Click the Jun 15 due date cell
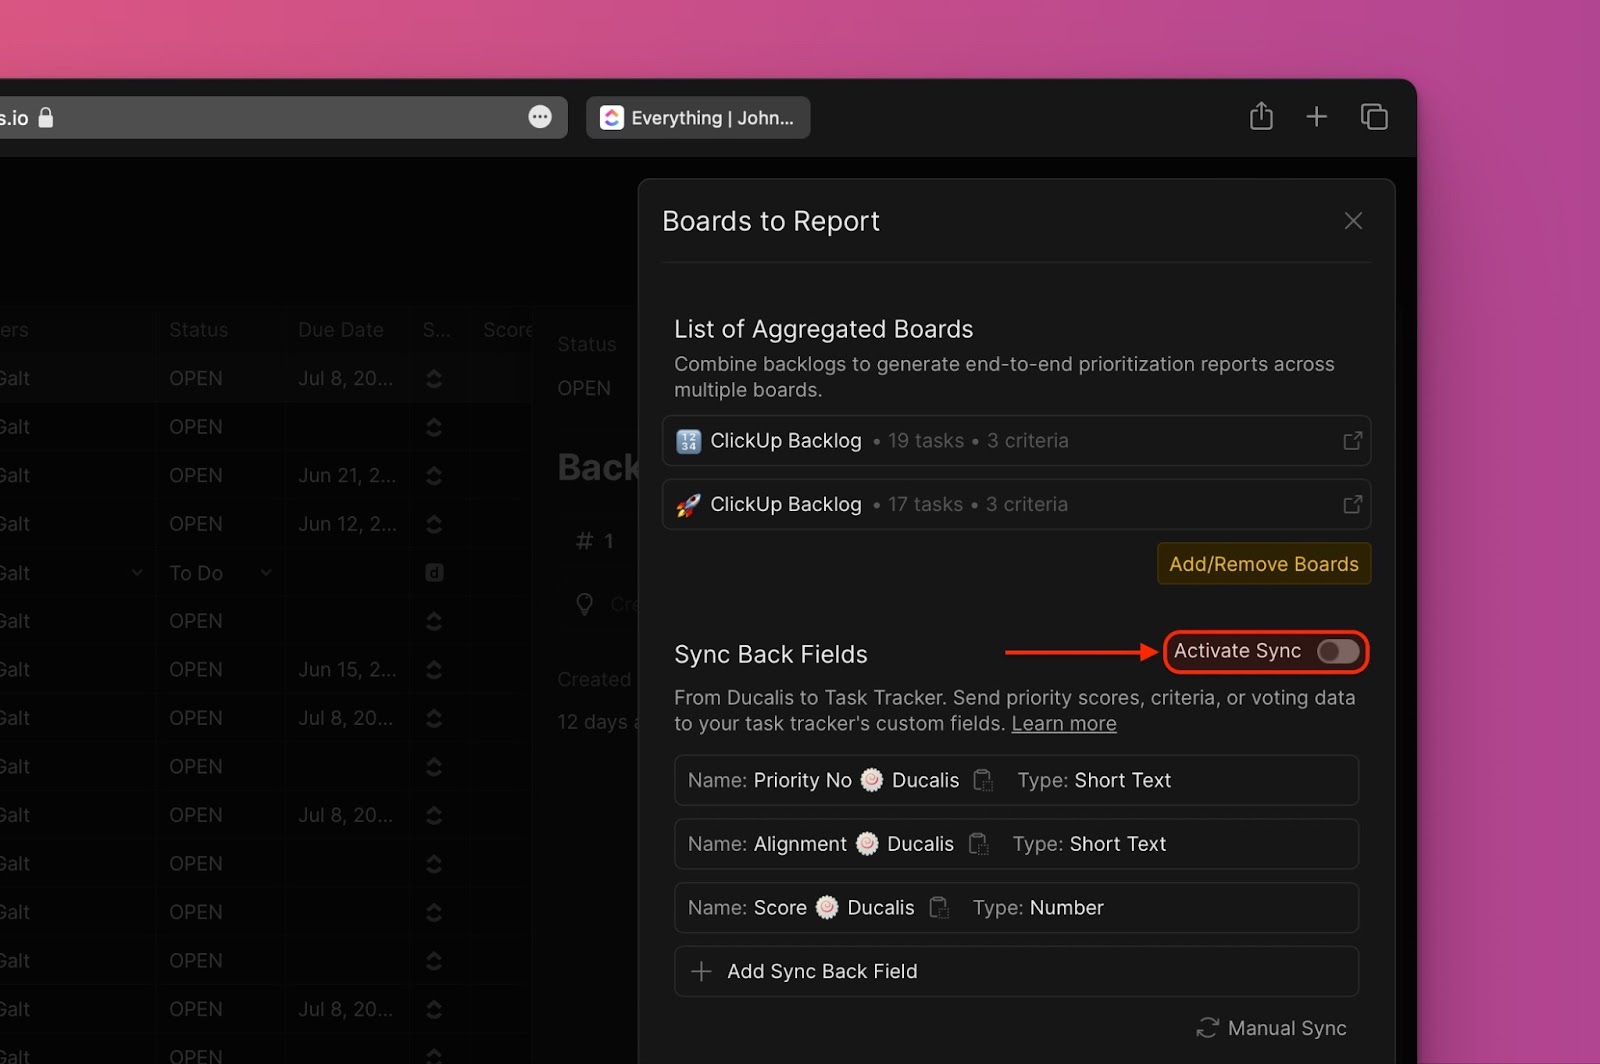 346,670
